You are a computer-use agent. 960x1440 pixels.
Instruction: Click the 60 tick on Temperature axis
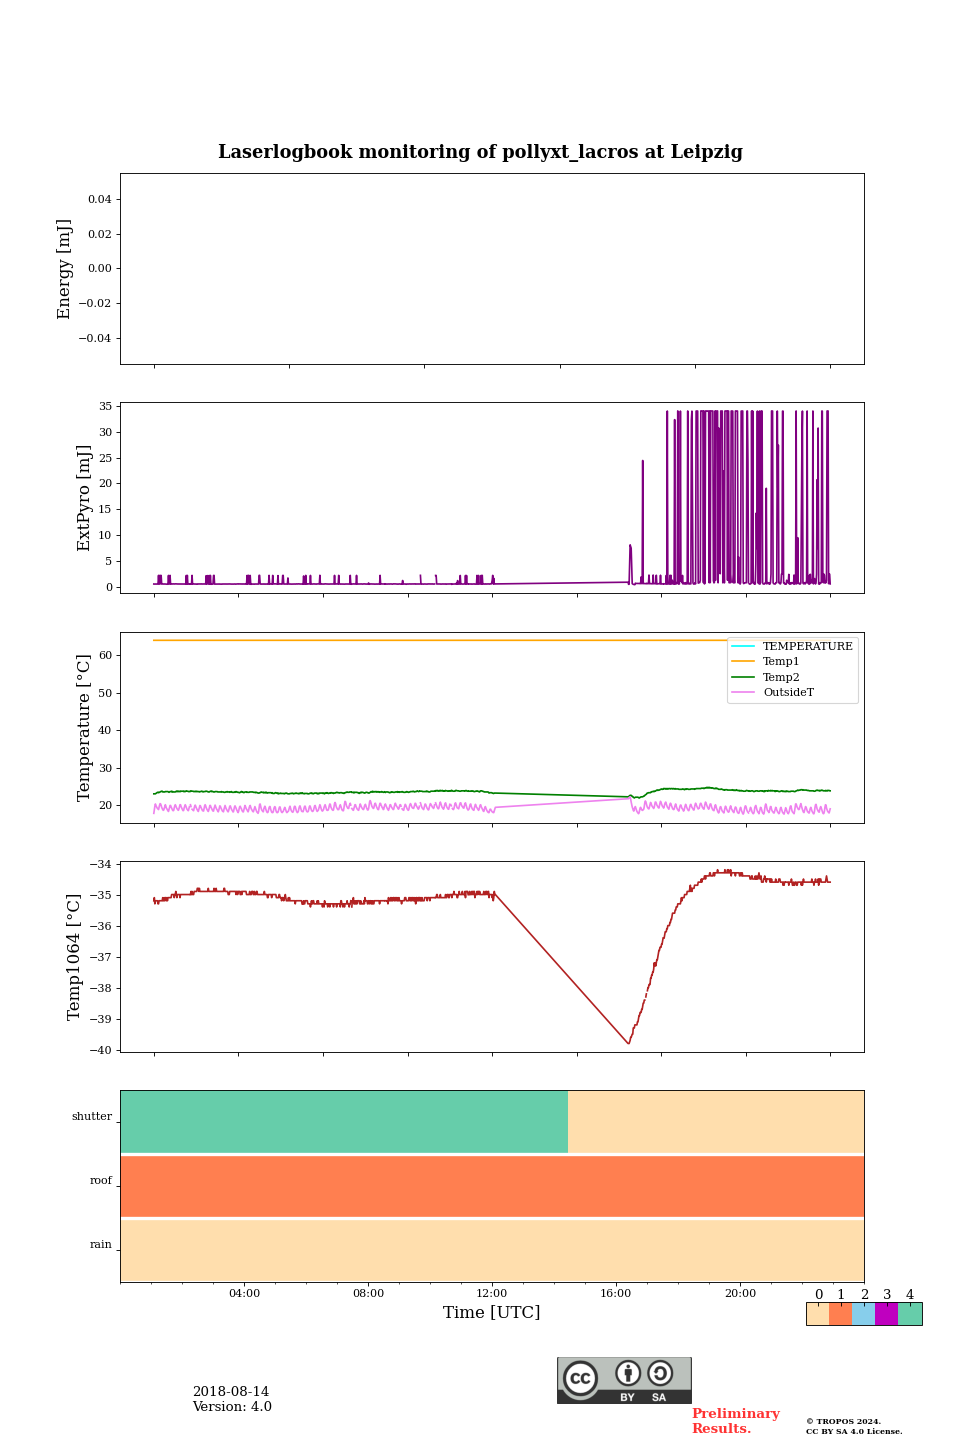click(105, 655)
